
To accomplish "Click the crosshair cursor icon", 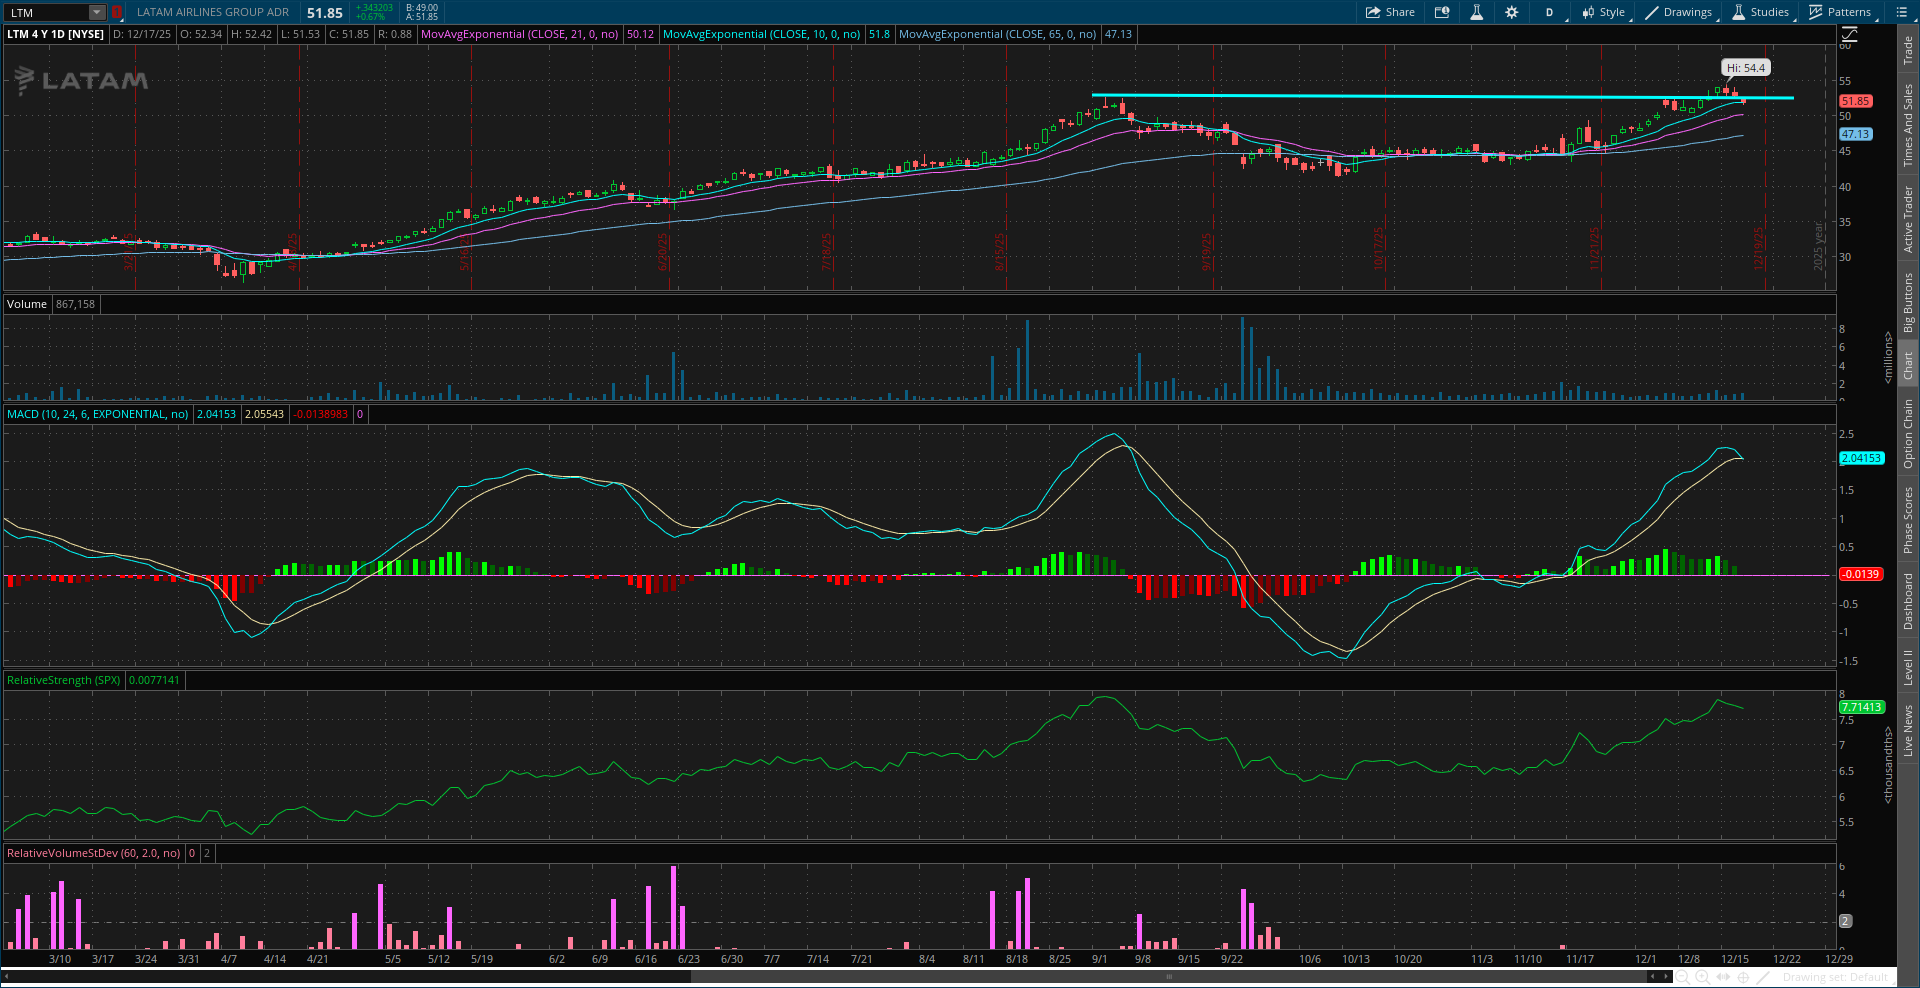I will 1744,977.
